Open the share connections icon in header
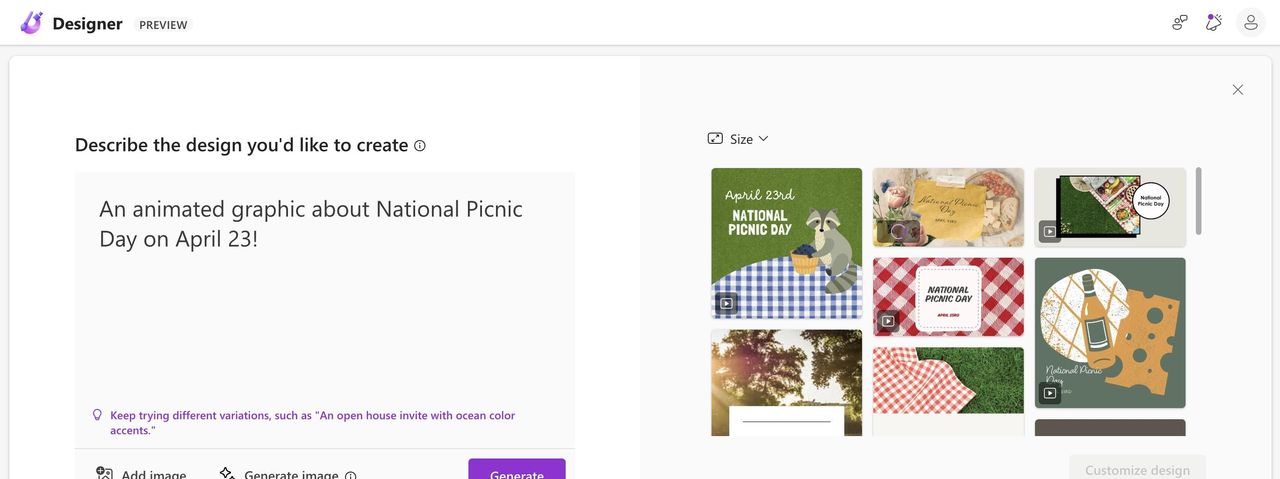This screenshot has width=1280, height=479. pyautogui.click(x=1180, y=23)
